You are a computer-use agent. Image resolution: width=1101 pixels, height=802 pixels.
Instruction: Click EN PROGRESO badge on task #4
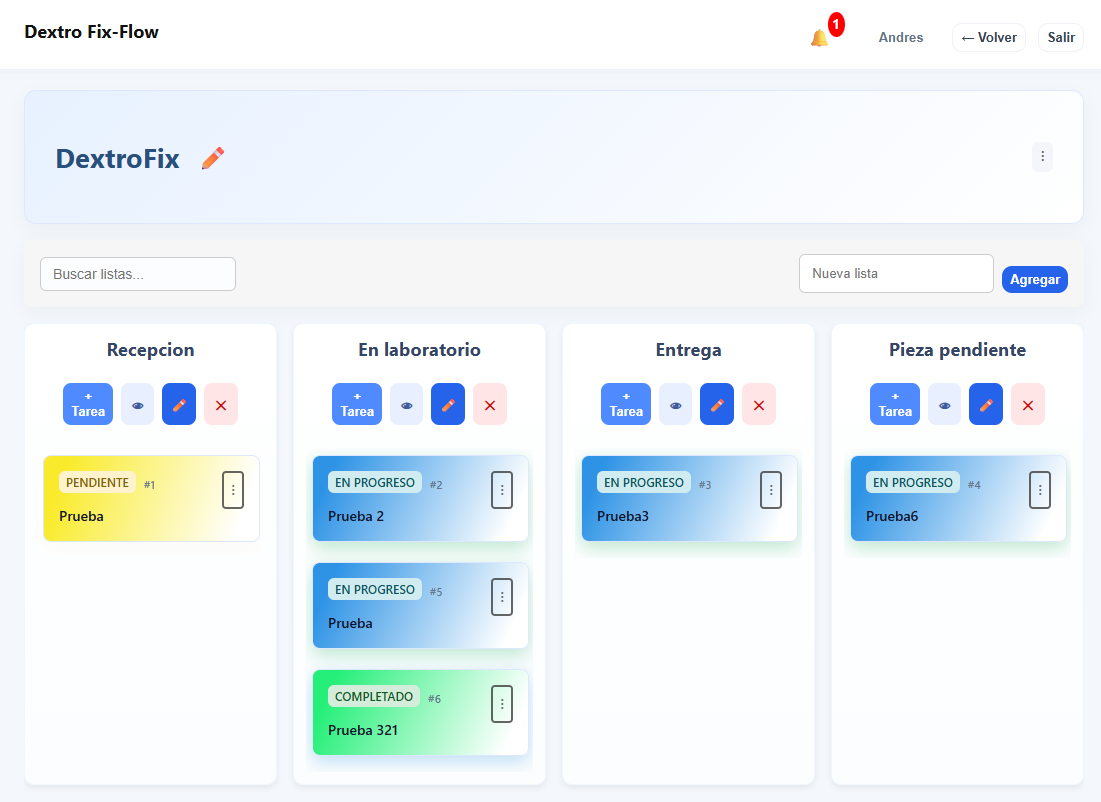(x=913, y=482)
